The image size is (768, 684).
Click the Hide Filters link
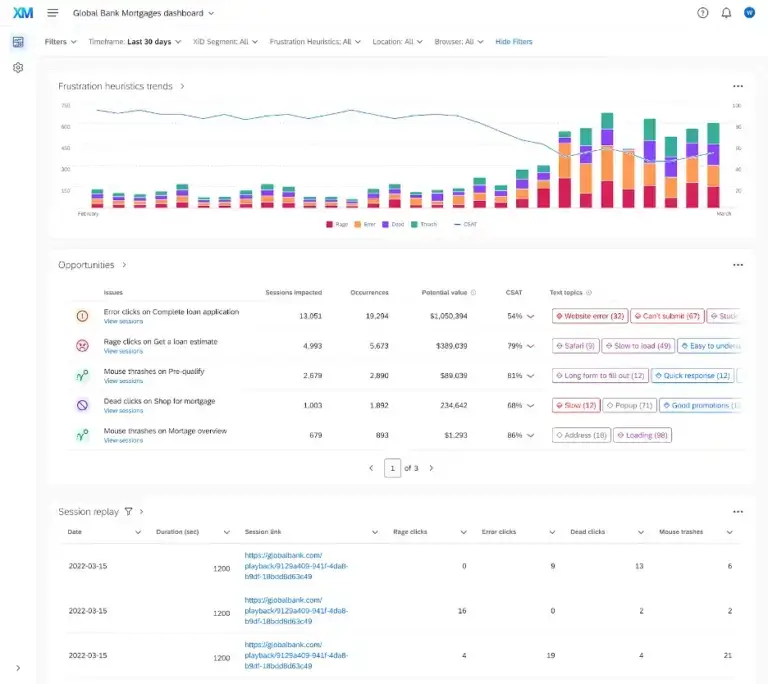pos(514,42)
